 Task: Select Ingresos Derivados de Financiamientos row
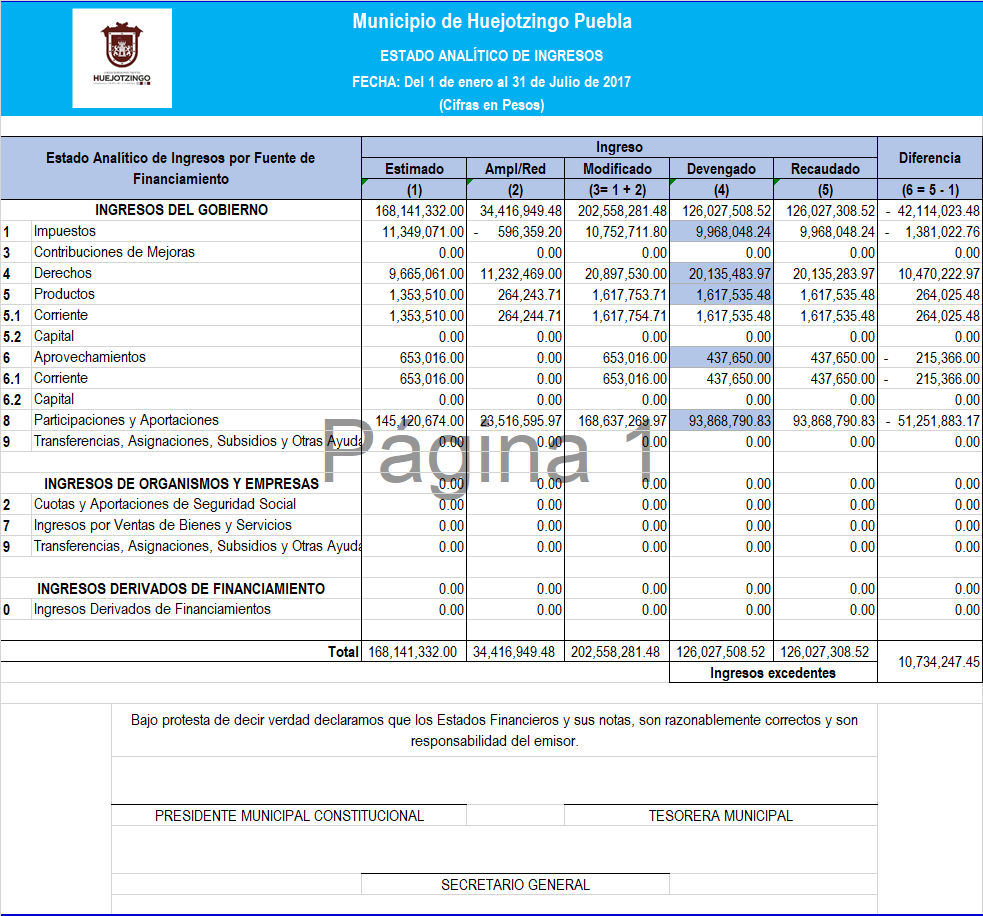pos(152,609)
